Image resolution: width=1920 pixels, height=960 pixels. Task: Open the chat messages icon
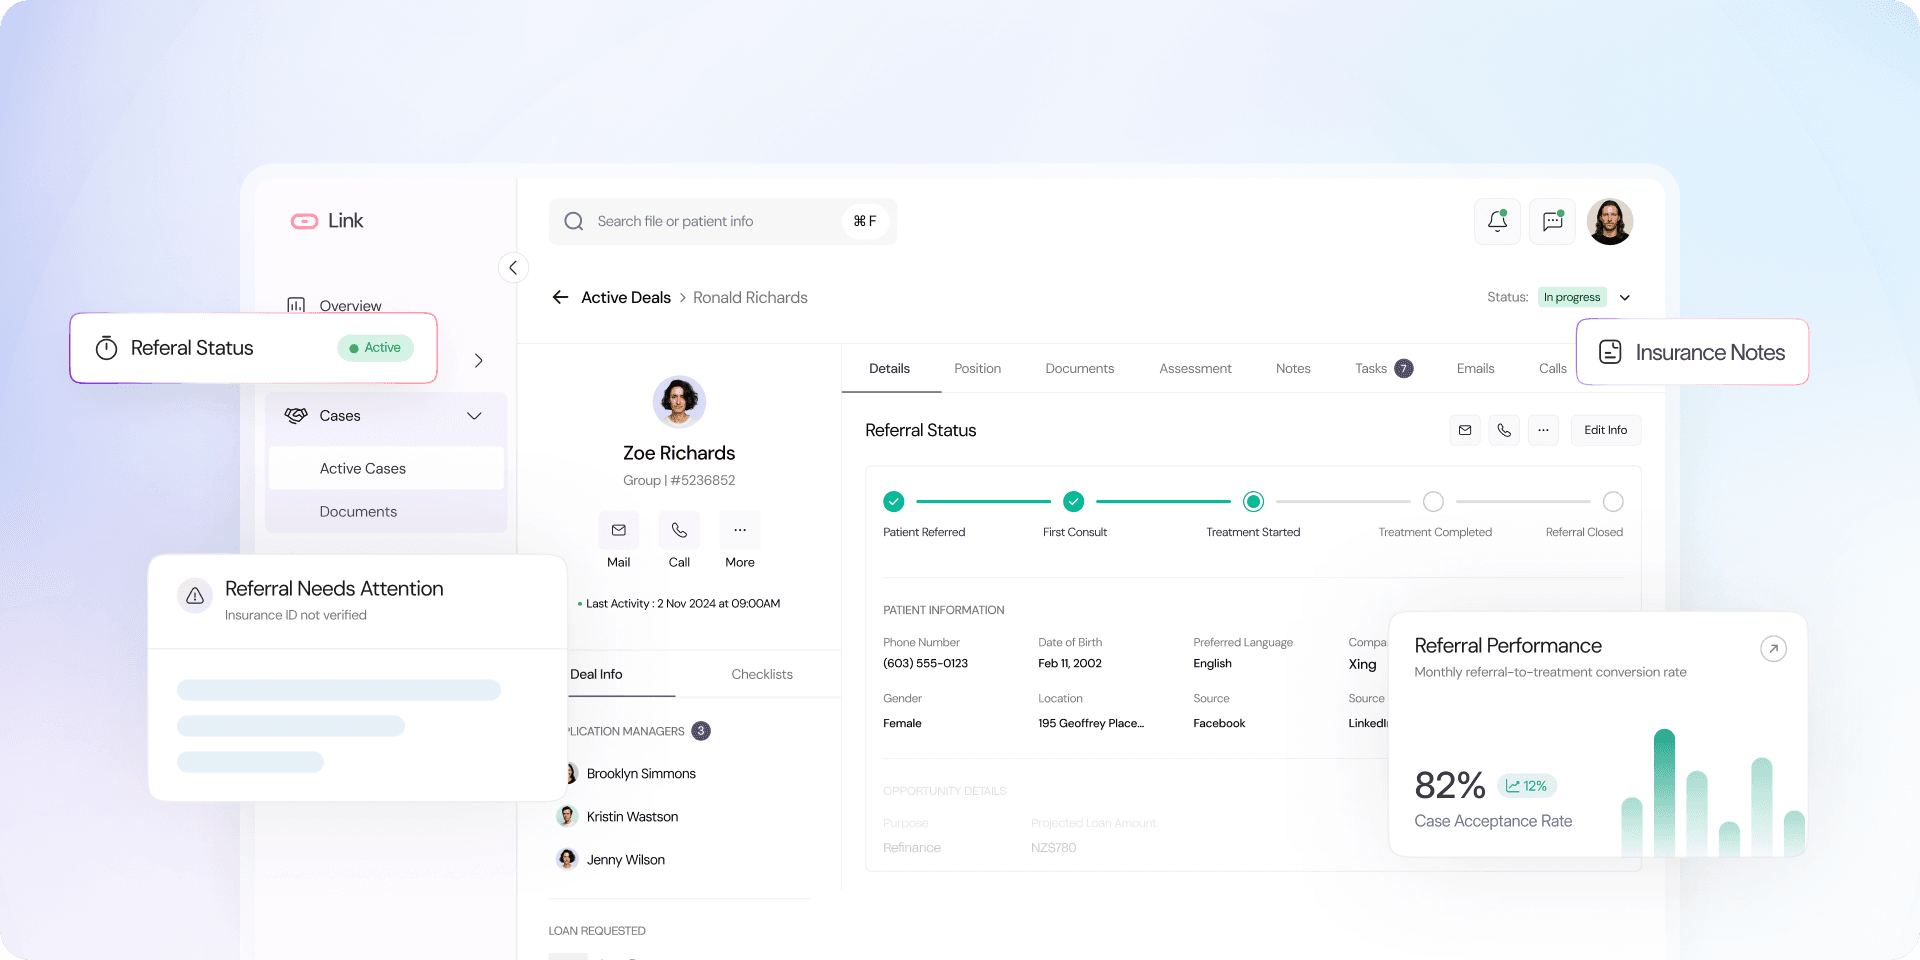click(1552, 221)
